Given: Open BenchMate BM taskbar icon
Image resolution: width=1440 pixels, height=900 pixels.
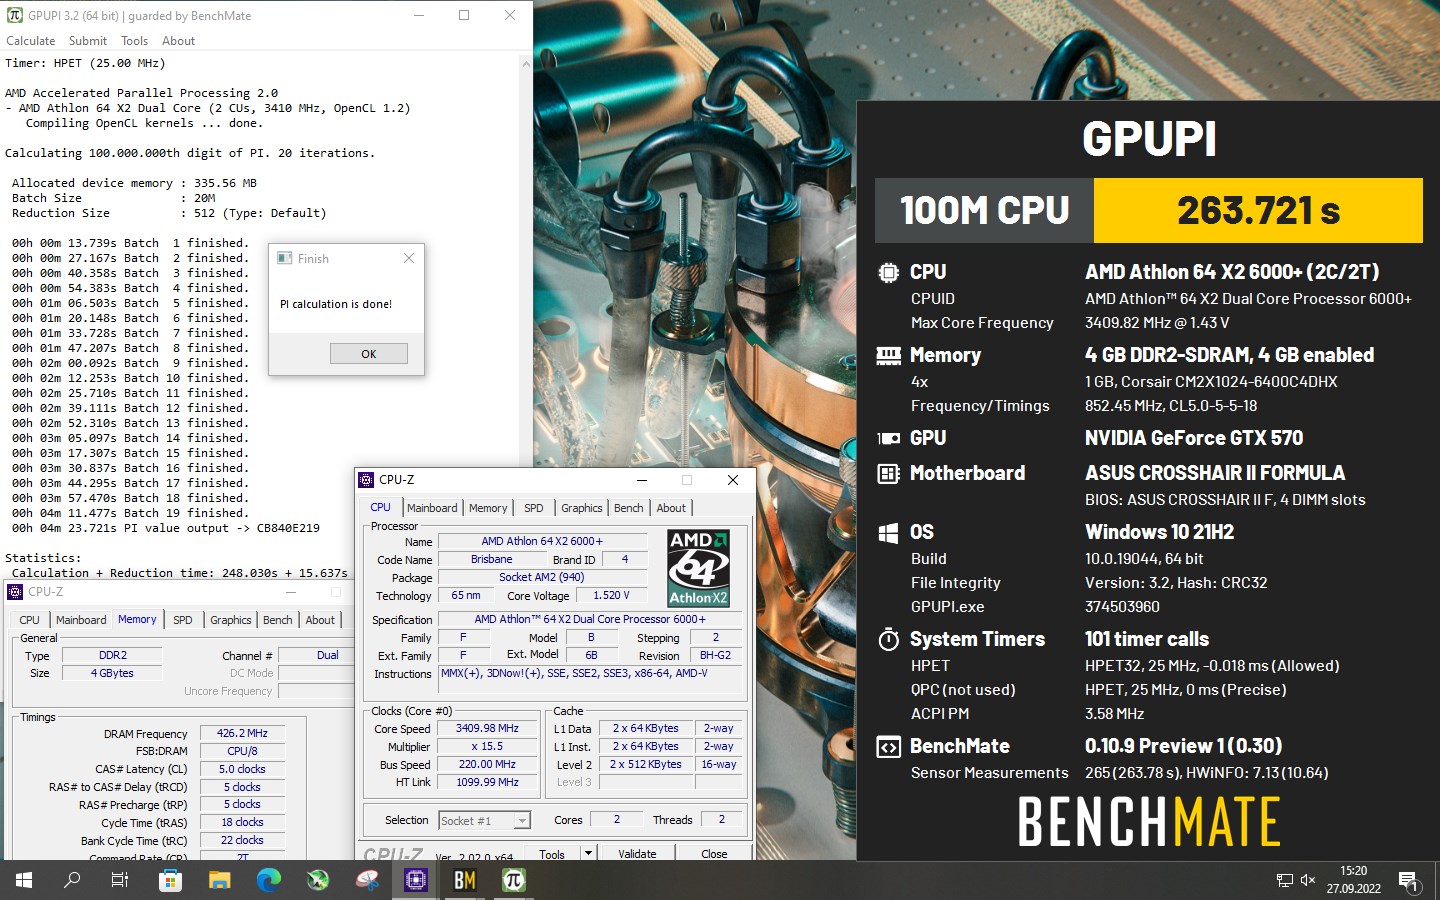Looking at the screenshot, I should coord(465,880).
